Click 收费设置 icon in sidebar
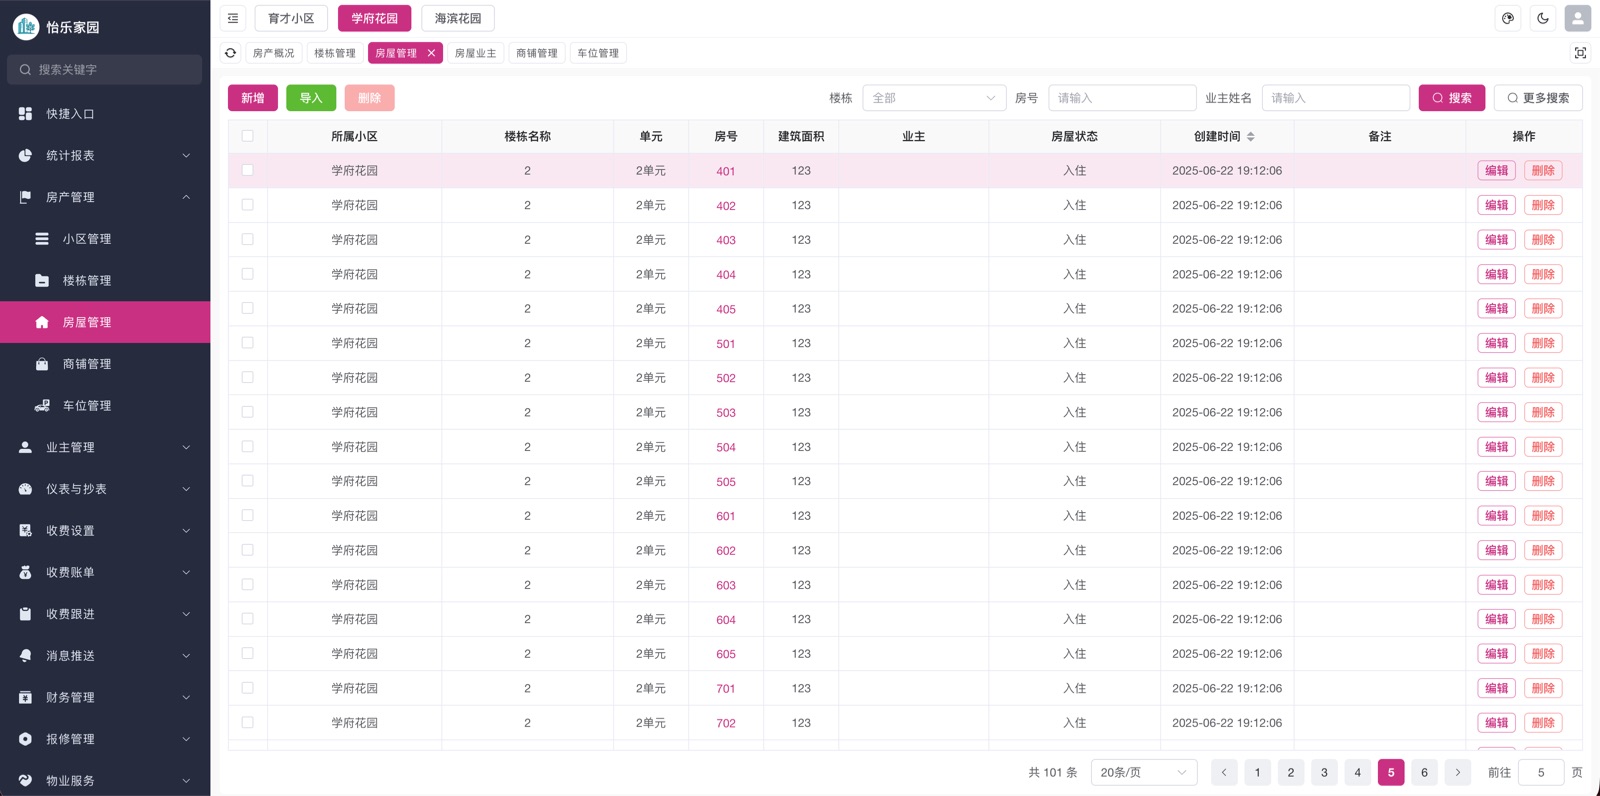 pyautogui.click(x=25, y=531)
